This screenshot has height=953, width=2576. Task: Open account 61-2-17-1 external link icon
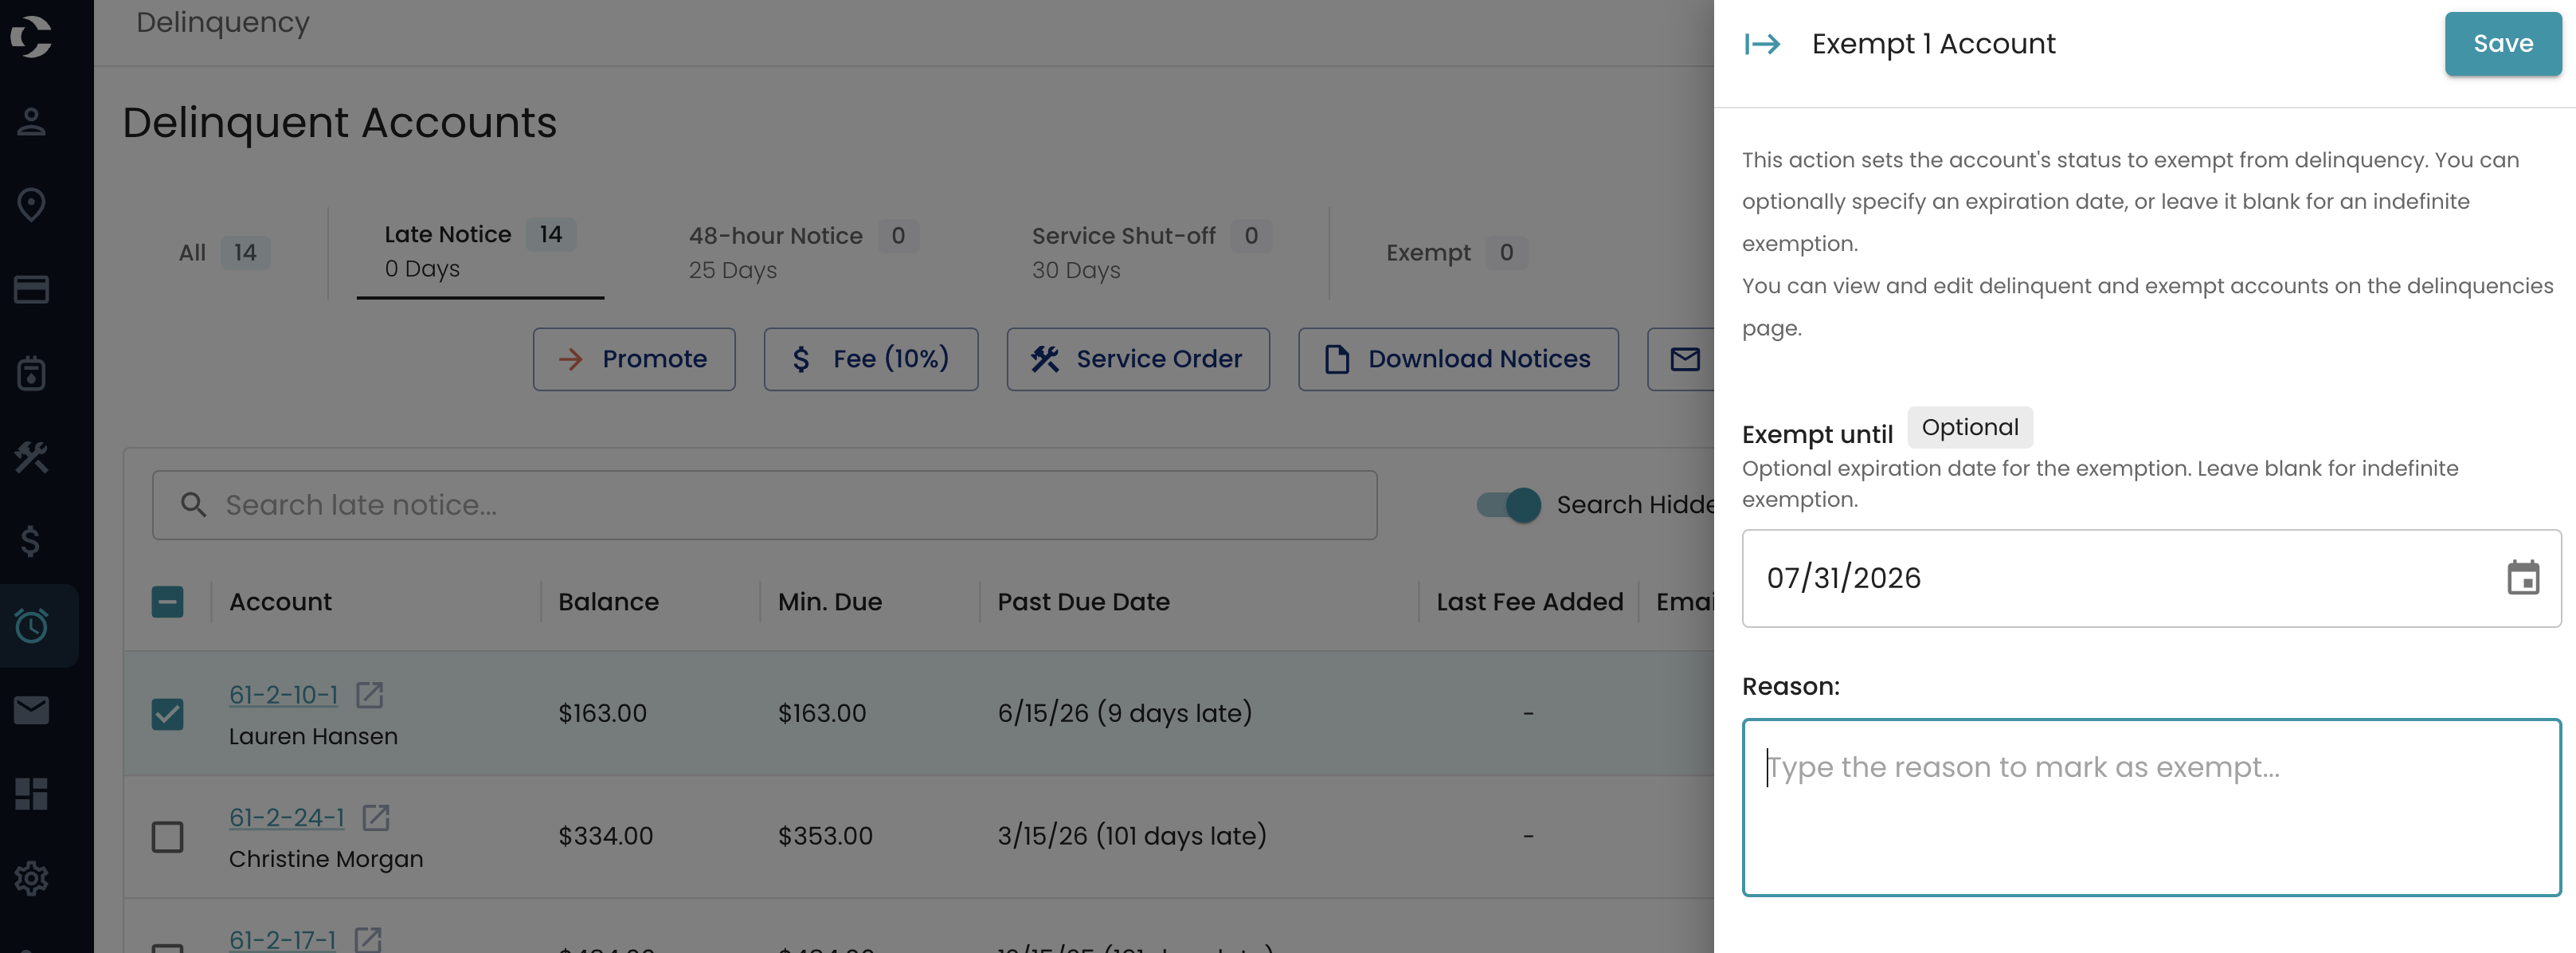pyautogui.click(x=368, y=940)
